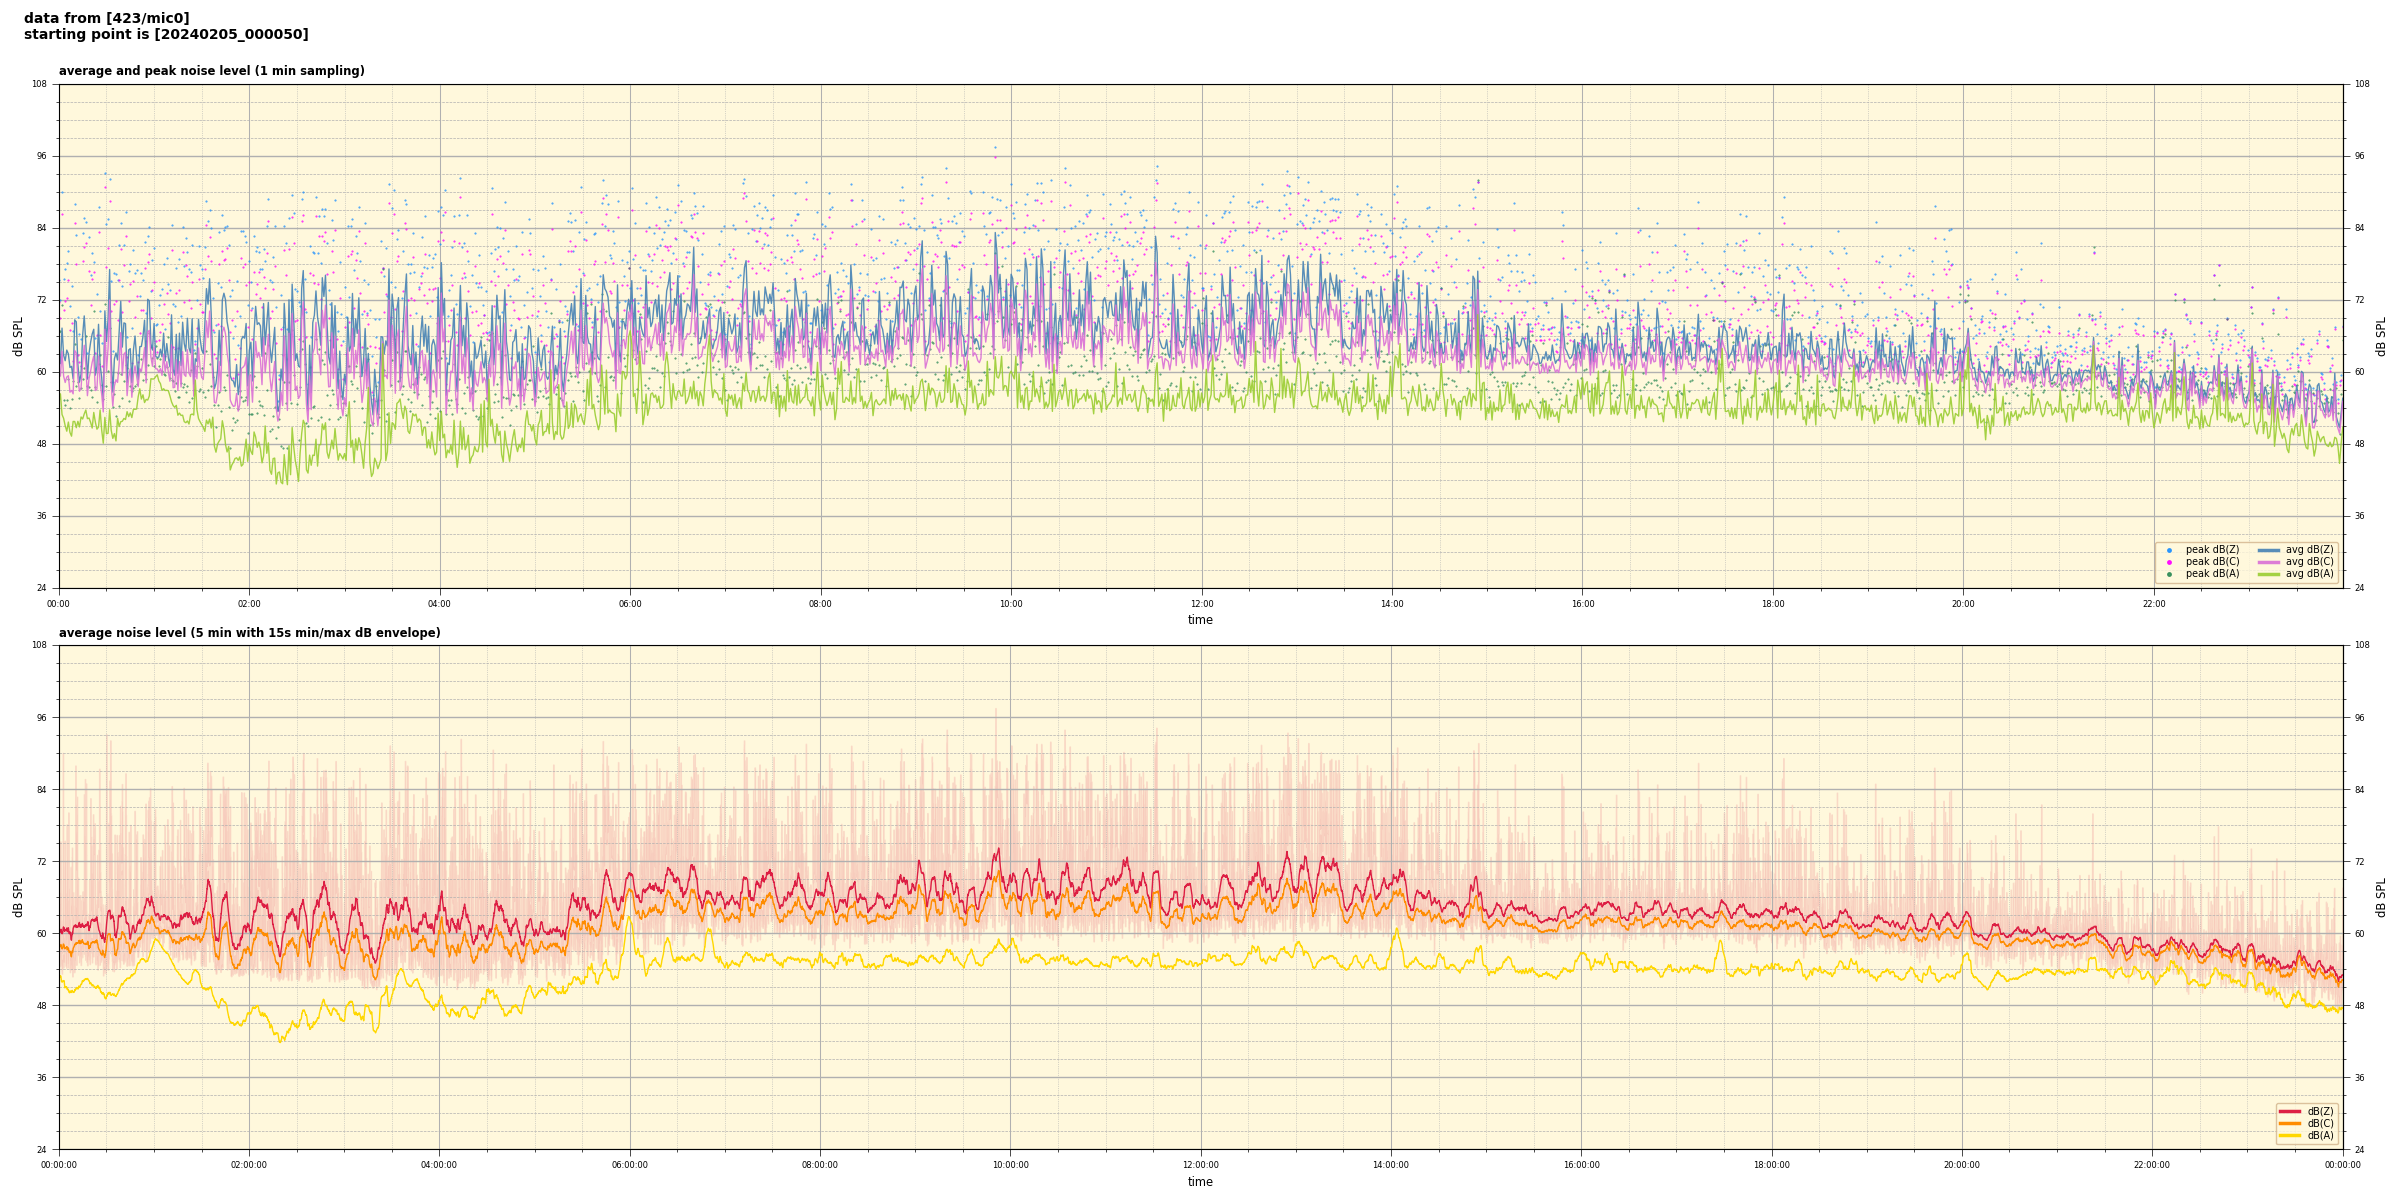Viewport: 2400px width, 1200px height.
Task: Click the top chart title about peak noise
Action: (x=211, y=71)
